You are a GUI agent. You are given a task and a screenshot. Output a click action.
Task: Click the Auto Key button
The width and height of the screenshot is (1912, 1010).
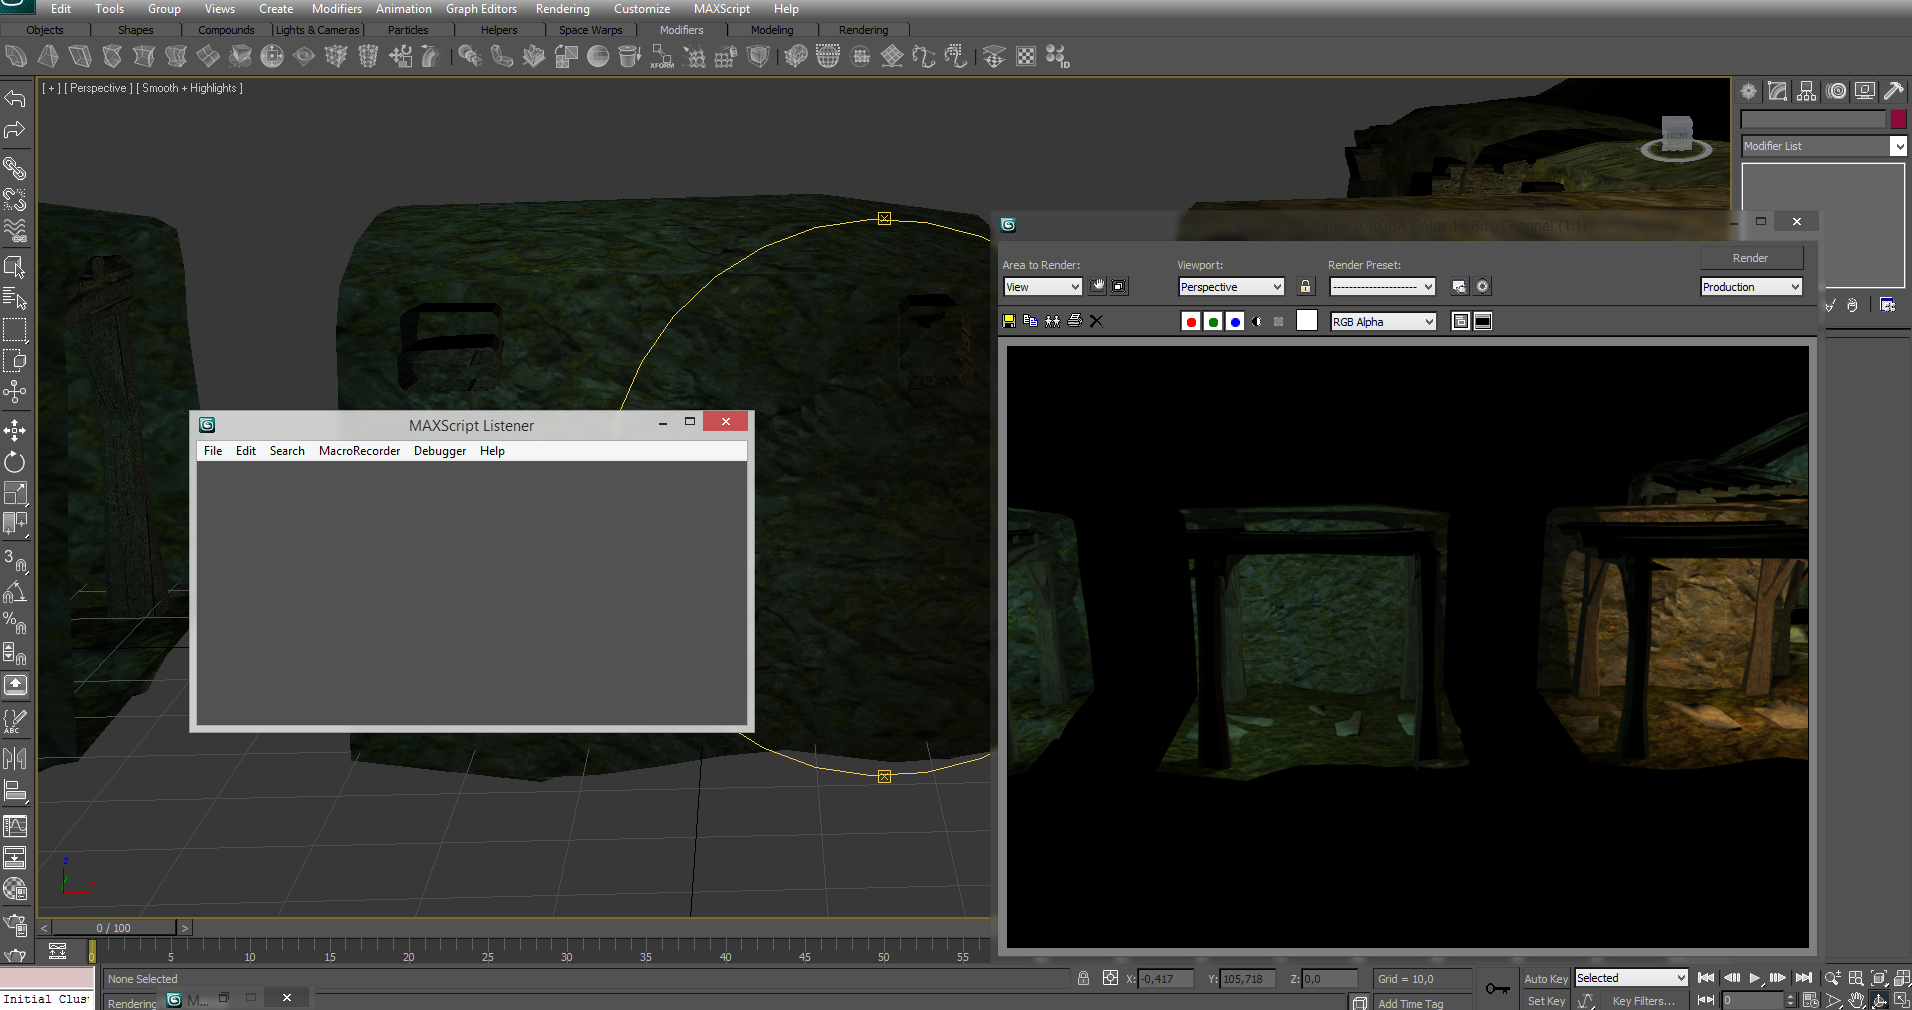[x=1545, y=979]
